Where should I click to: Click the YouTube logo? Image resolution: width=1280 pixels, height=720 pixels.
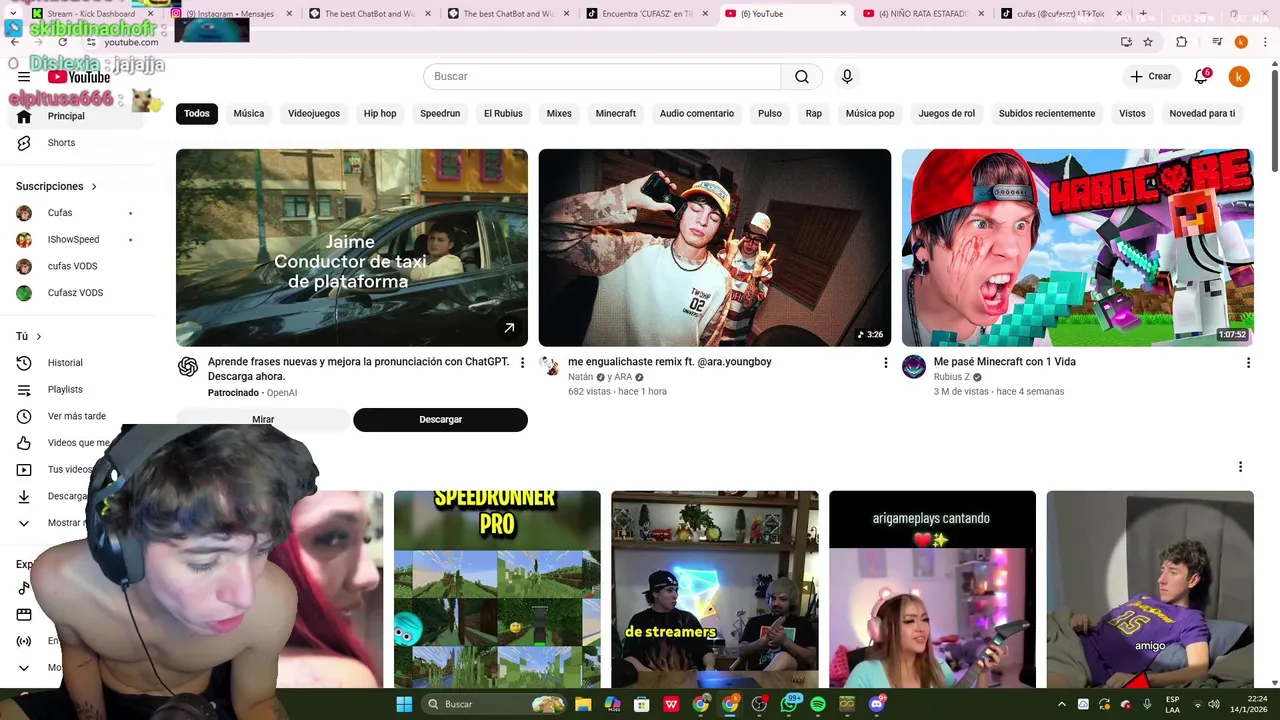(79, 77)
